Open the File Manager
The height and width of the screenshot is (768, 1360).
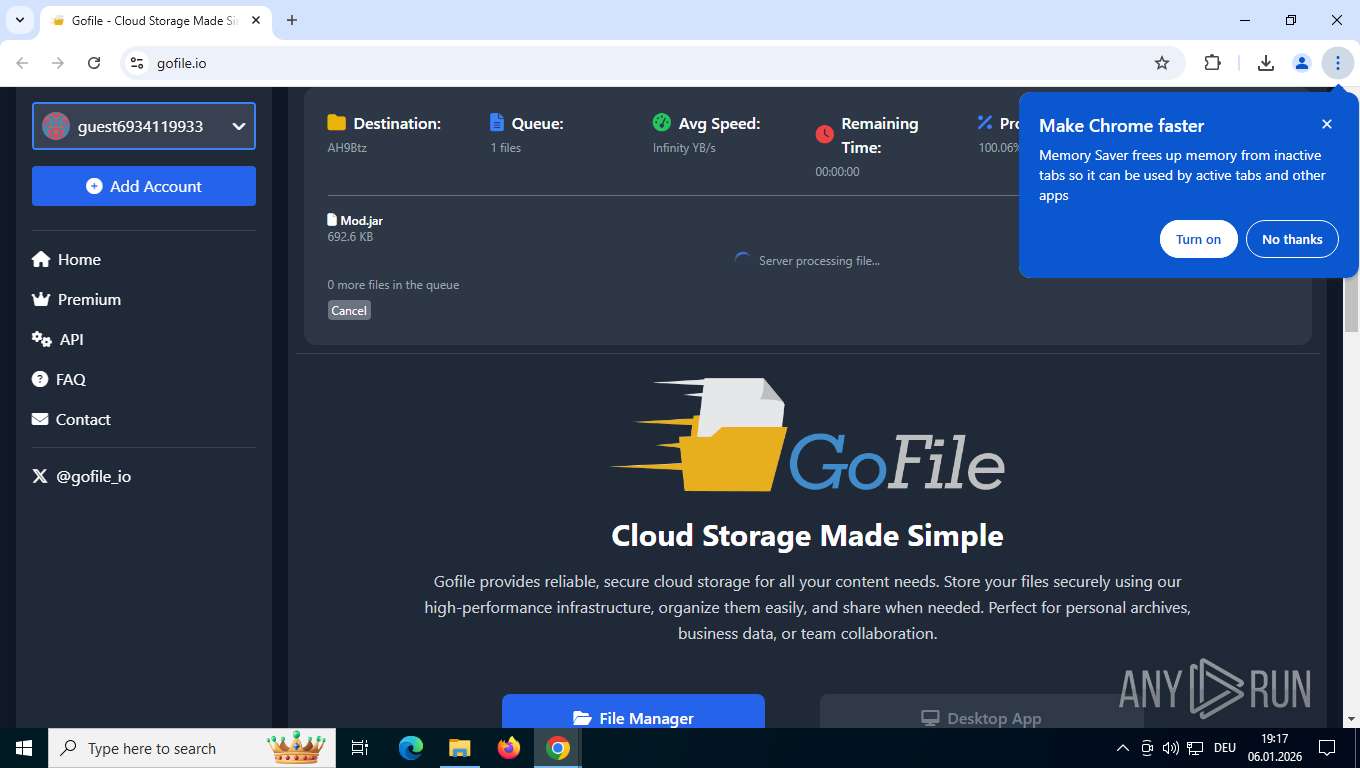[x=633, y=711]
